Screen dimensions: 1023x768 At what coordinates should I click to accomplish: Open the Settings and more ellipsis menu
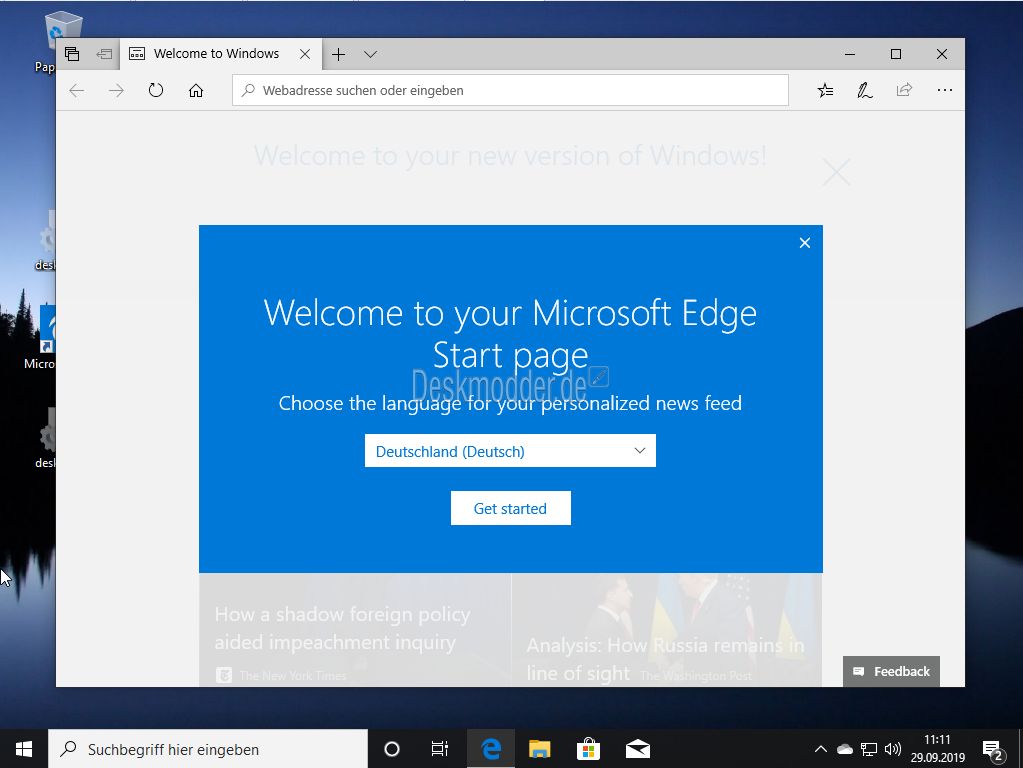tap(944, 90)
